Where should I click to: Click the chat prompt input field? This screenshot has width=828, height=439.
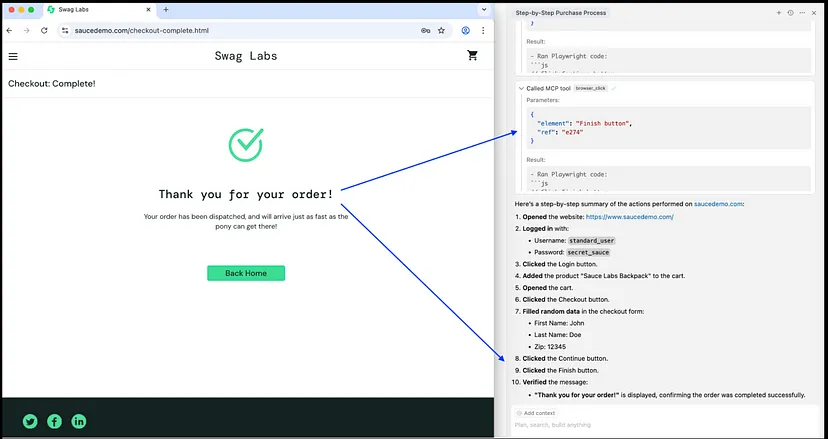coord(665,425)
